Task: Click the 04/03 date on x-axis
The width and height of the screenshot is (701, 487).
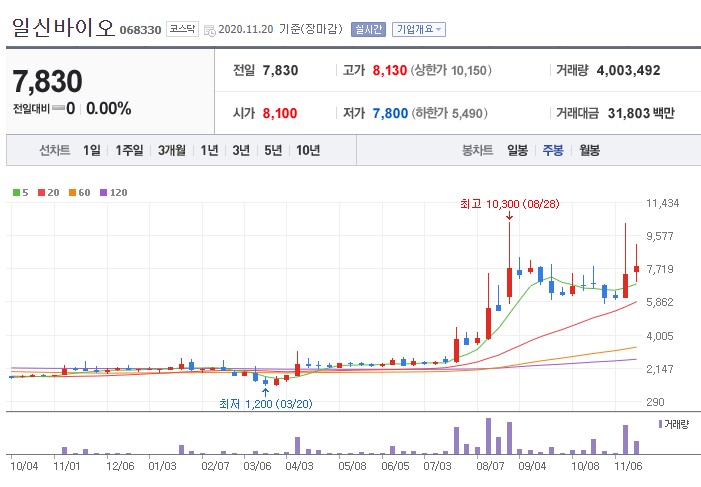Action: pos(299,466)
